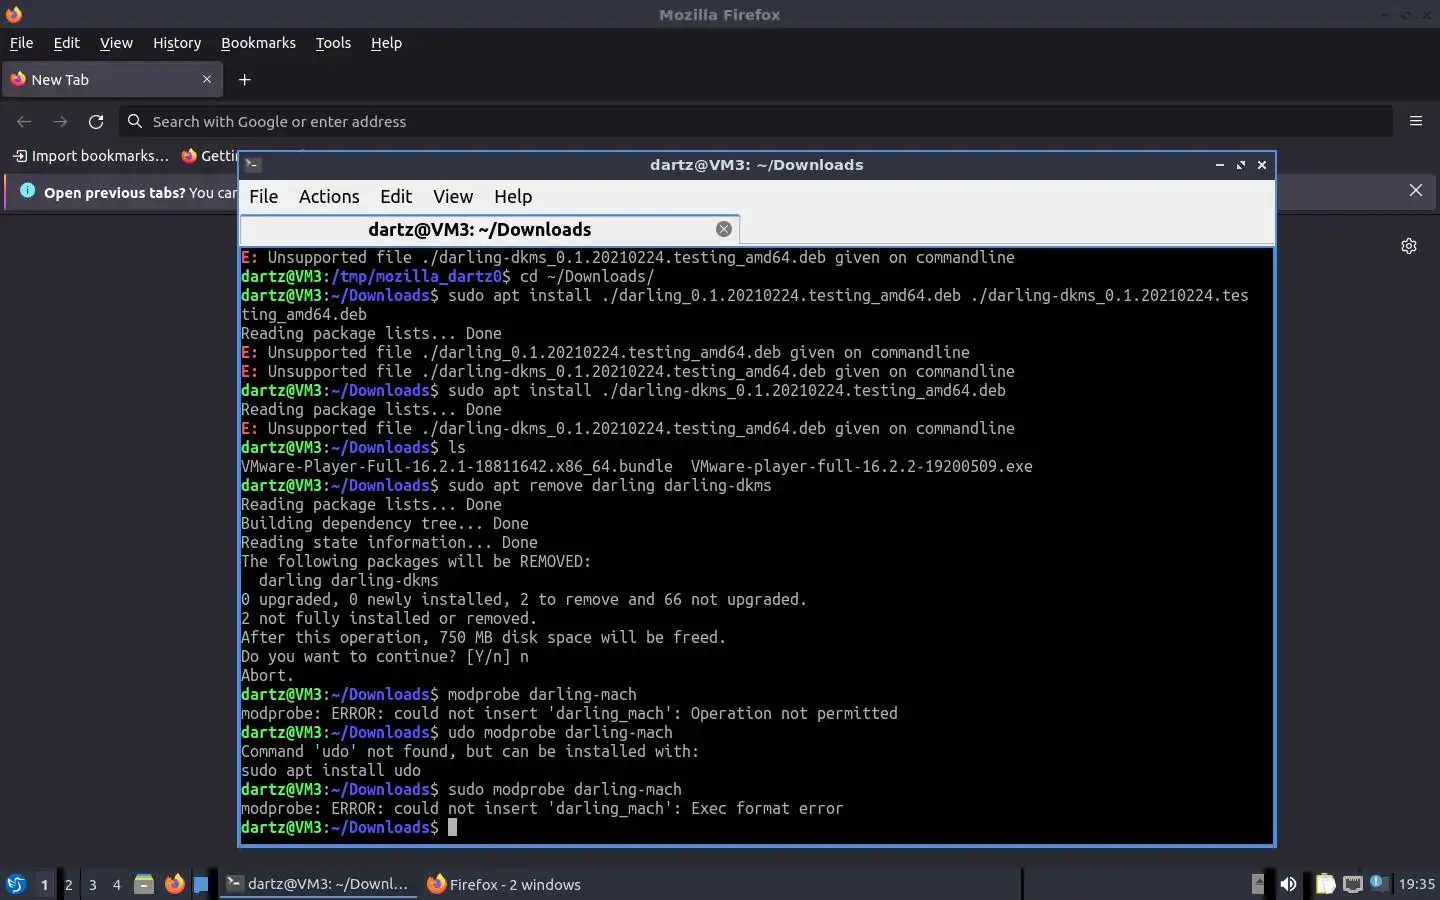
Task: Click the 'Abort.' output line
Action: (268, 675)
